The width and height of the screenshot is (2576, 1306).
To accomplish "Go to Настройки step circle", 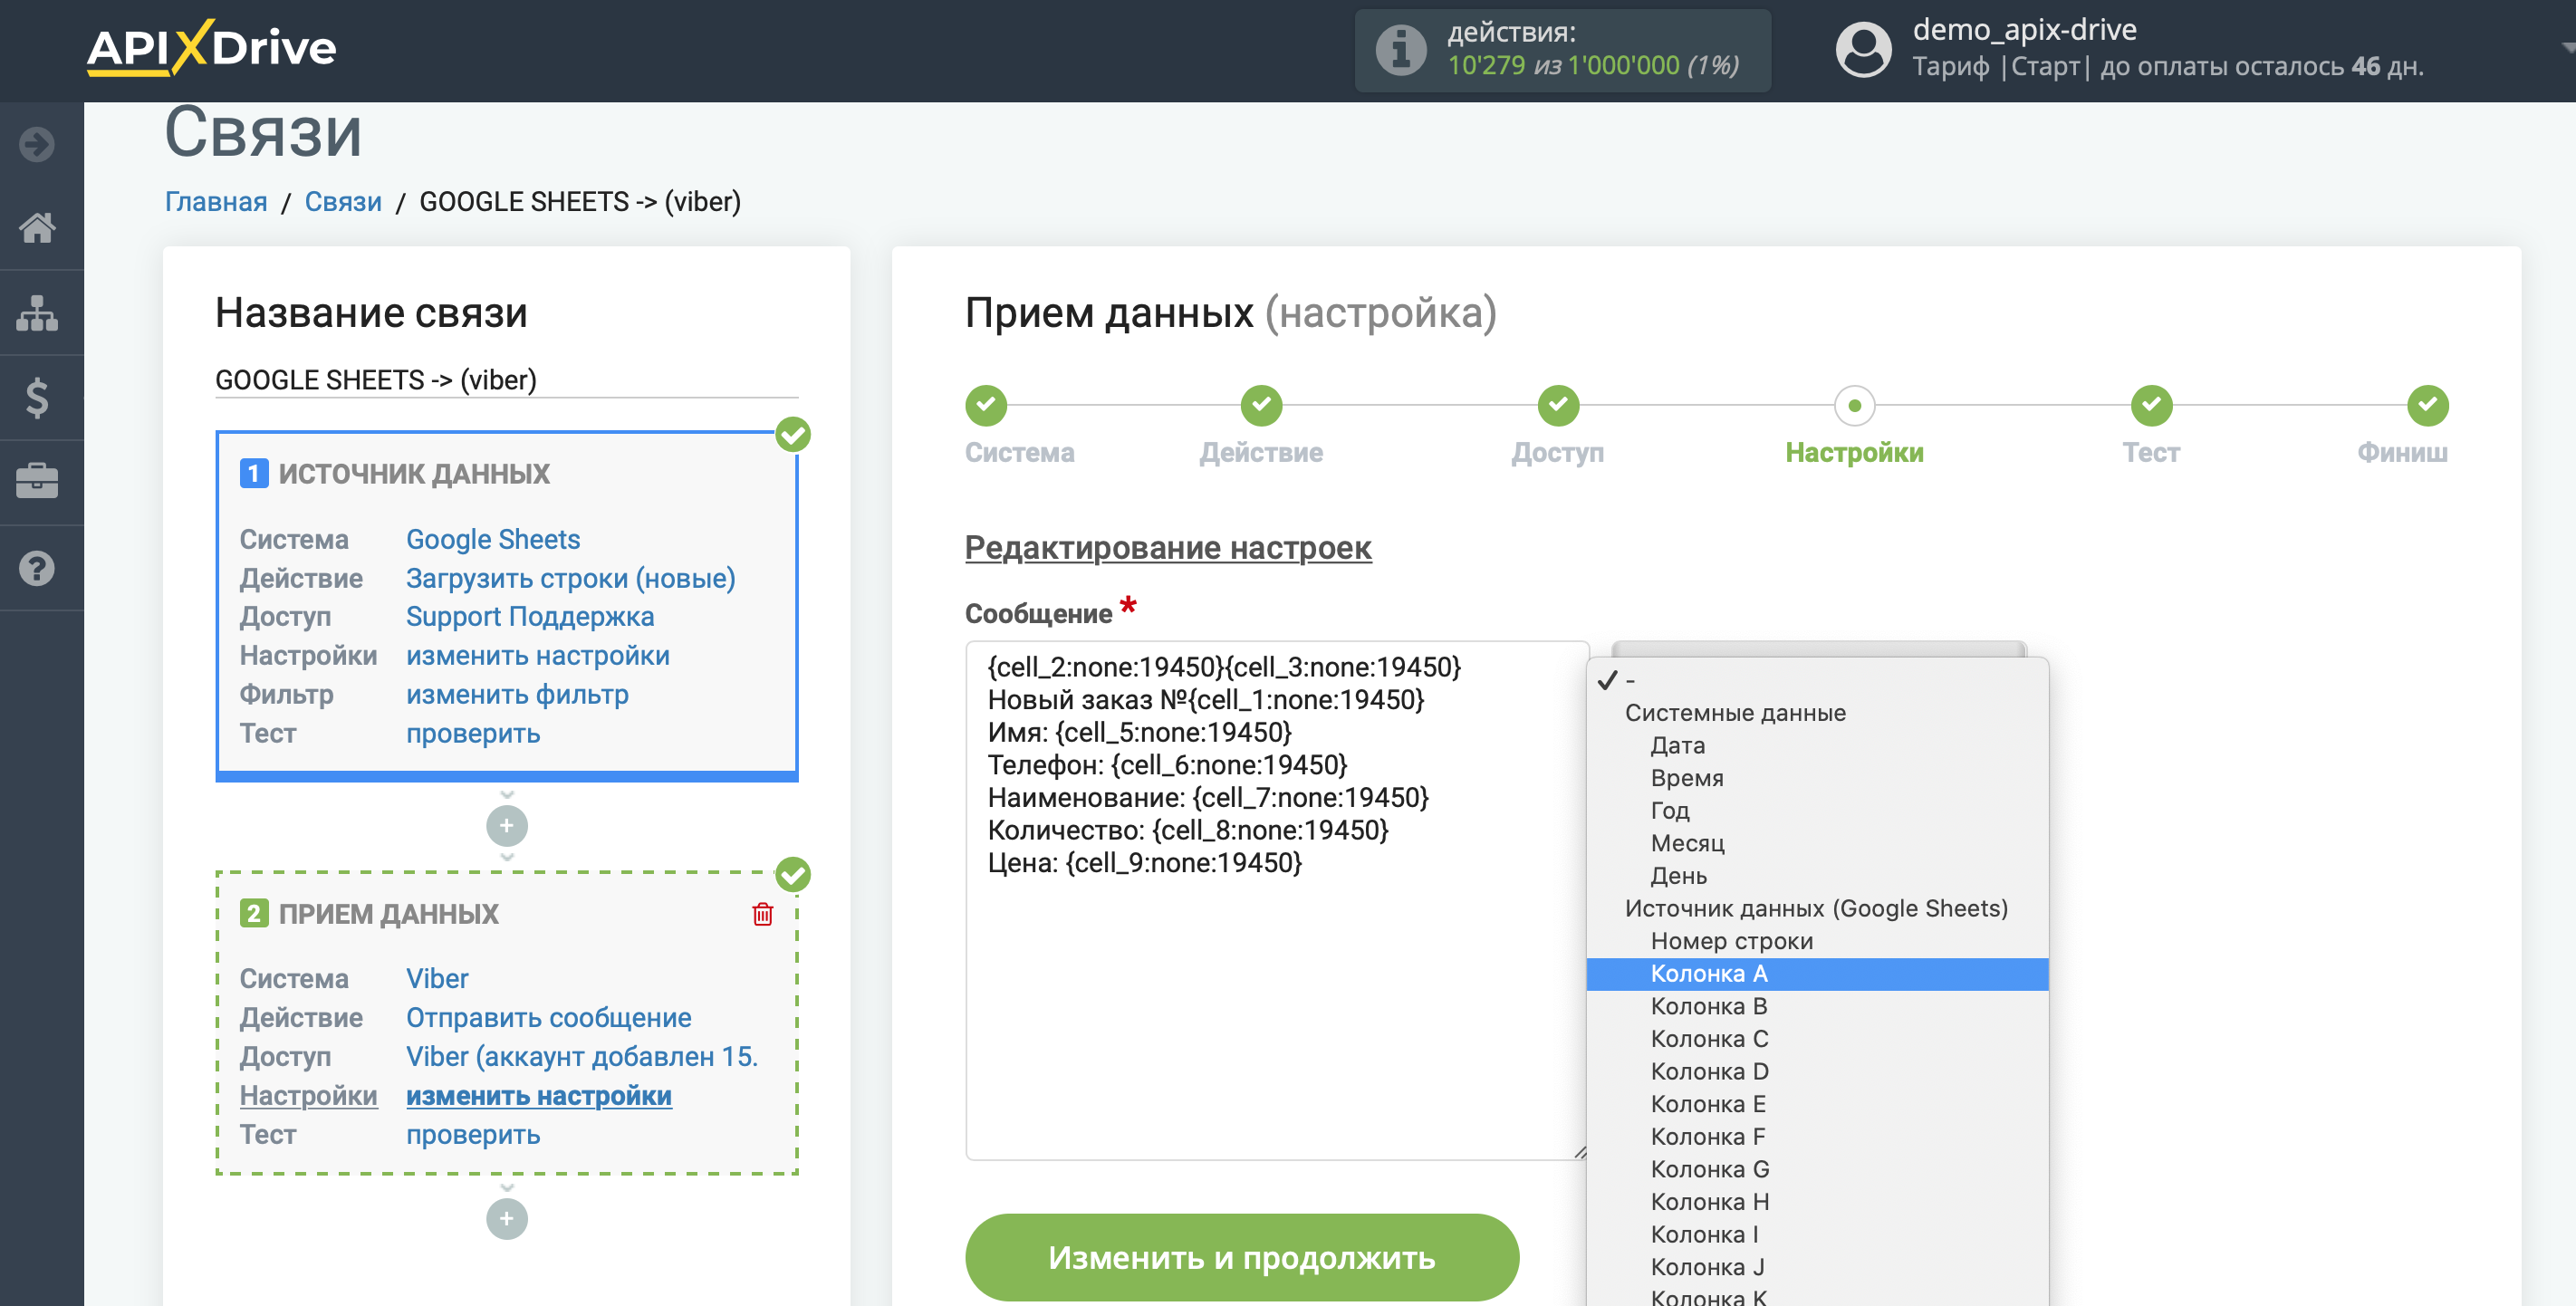I will [1854, 405].
